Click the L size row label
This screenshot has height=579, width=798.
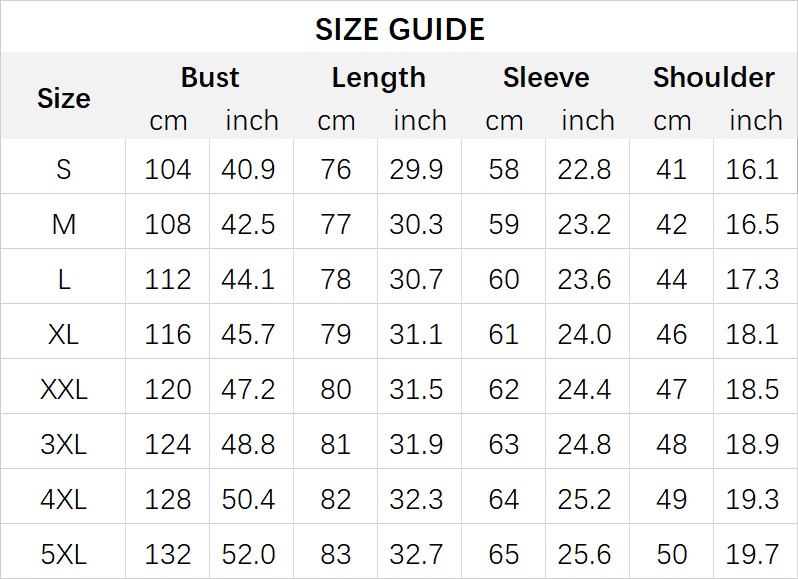click(x=63, y=279)
